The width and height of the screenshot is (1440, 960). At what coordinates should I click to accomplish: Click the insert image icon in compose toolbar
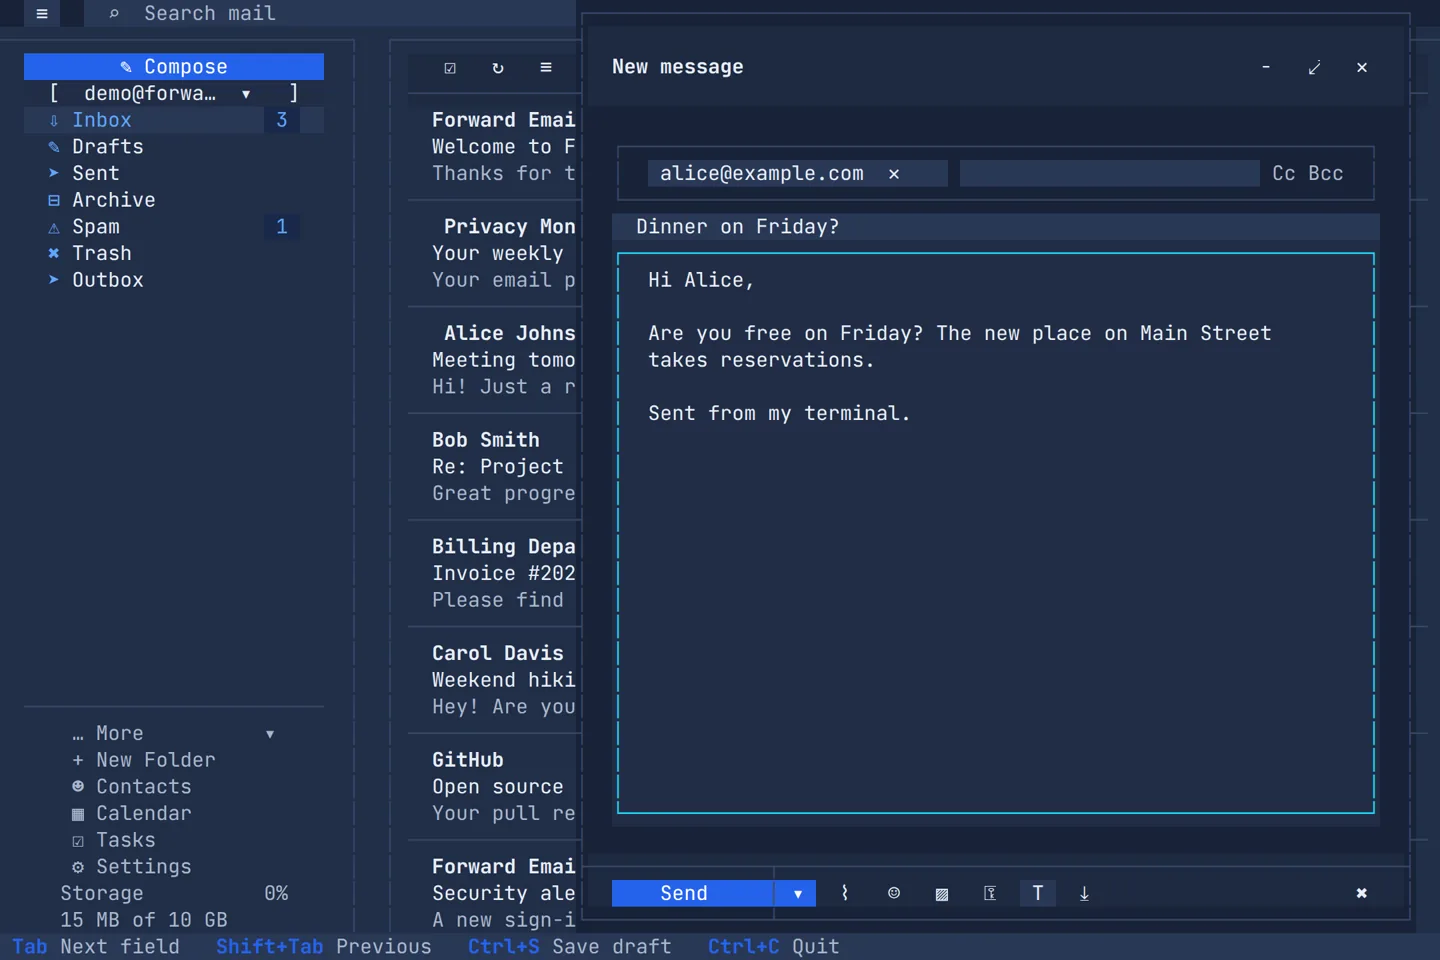(941, 893)
